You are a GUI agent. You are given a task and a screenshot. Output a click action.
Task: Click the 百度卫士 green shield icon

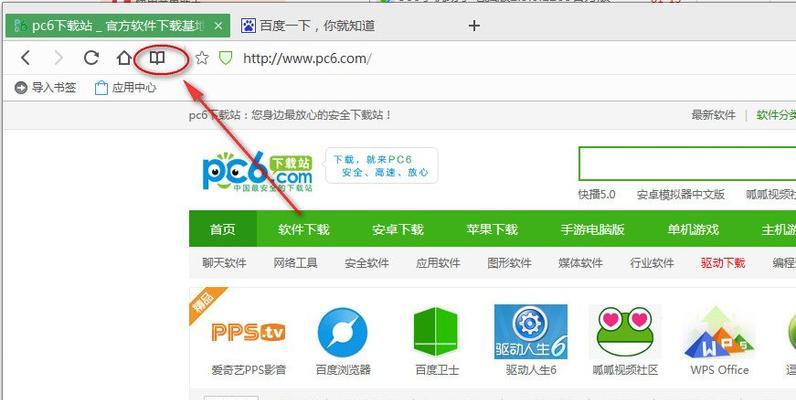pyautogui.click(x=436, y=332)
